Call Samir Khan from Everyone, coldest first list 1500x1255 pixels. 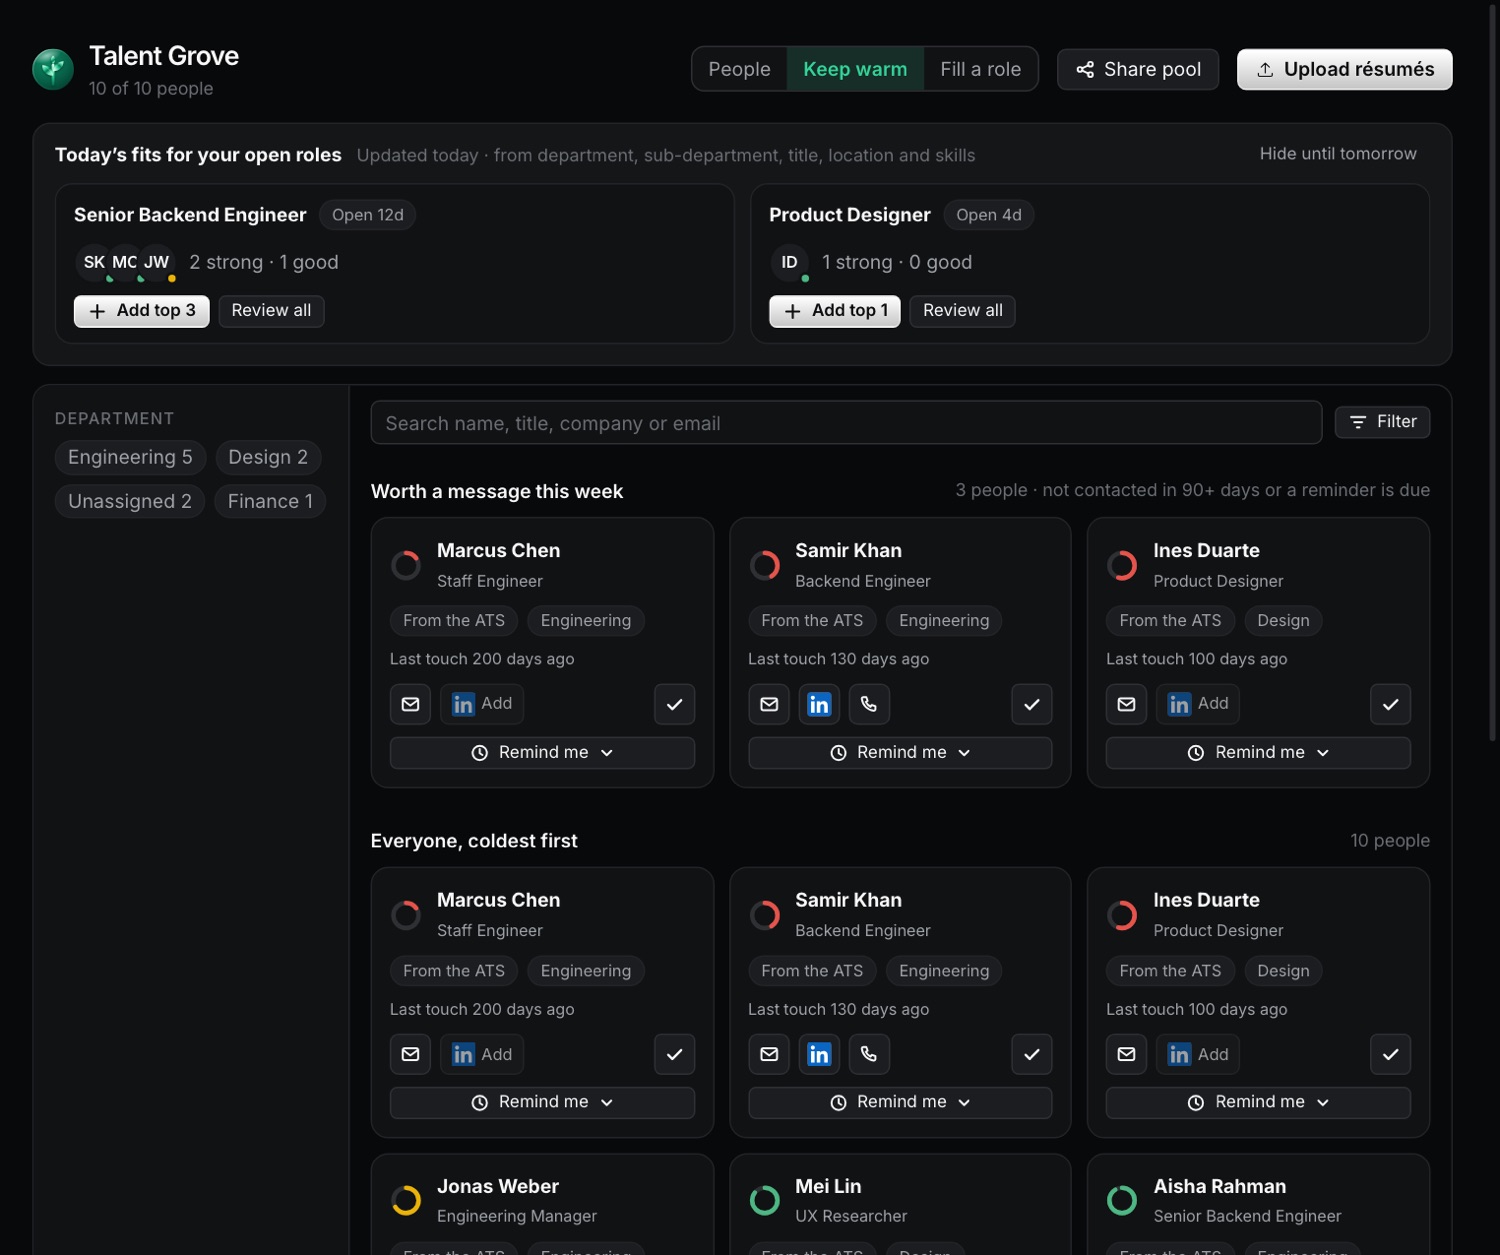pyautogui.click(x=869, y=1054)
